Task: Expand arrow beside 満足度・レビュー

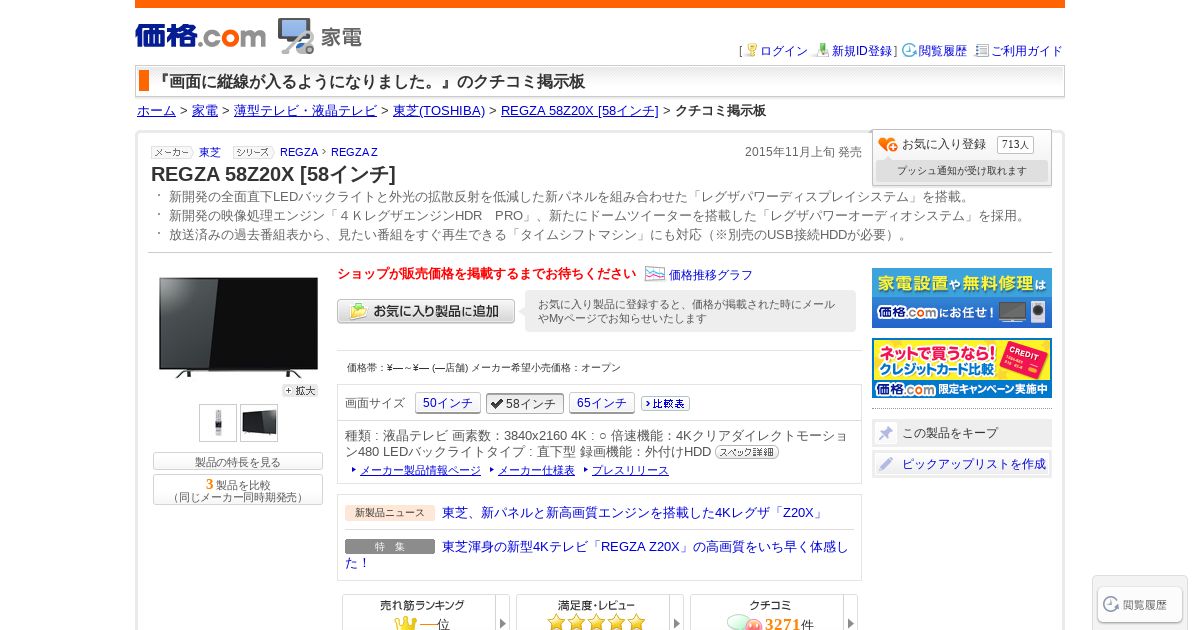Action: (x=677, y=613)
